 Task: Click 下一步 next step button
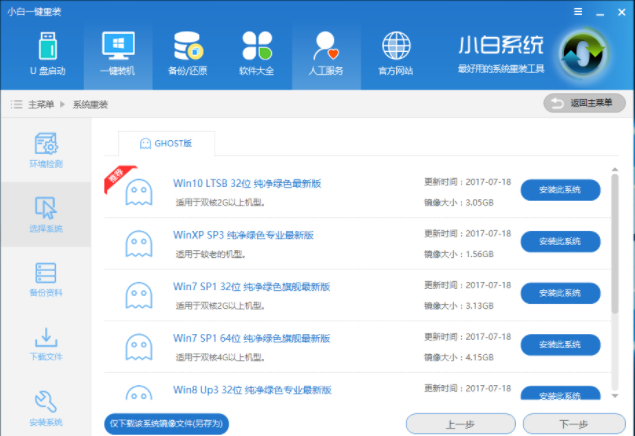pos(572,423)
